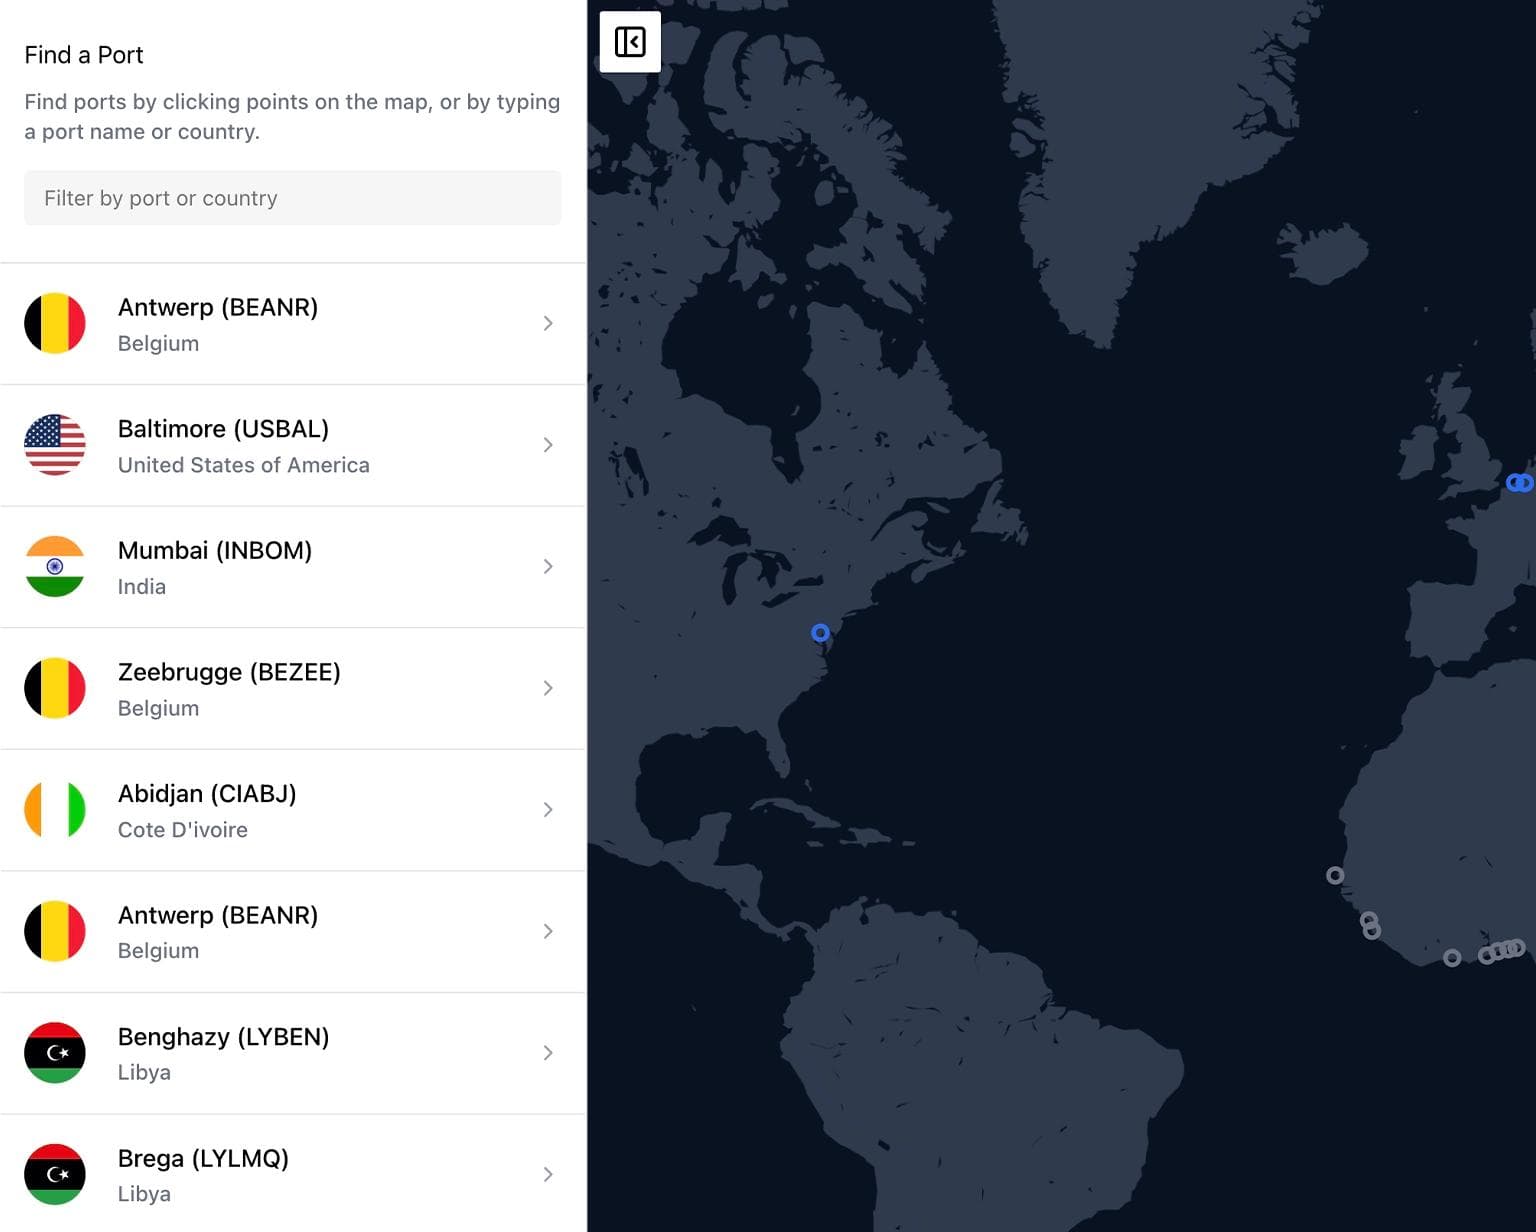Expand the Brega (LYLMQ) chevron arrow

(x=548, y=1174)
